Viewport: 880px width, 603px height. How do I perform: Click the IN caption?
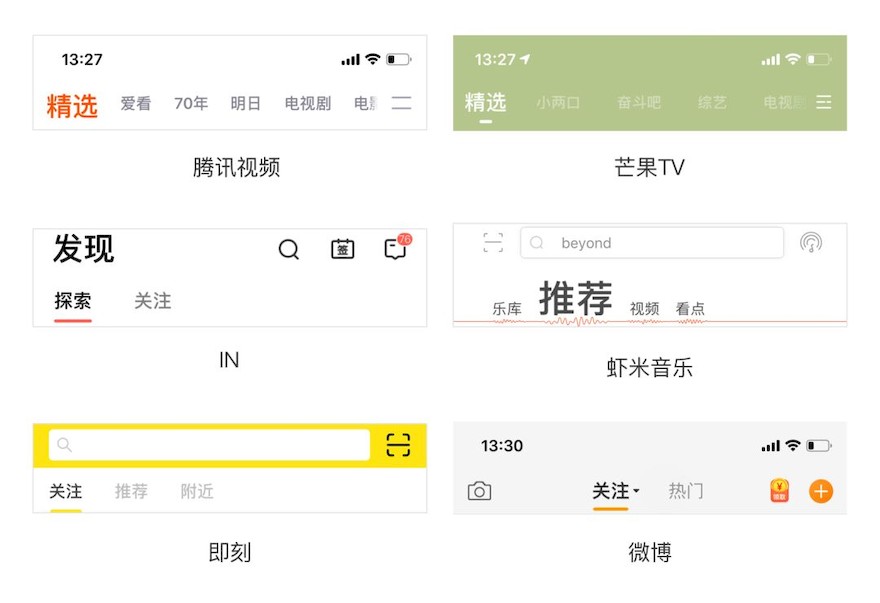tap(229, 360)
